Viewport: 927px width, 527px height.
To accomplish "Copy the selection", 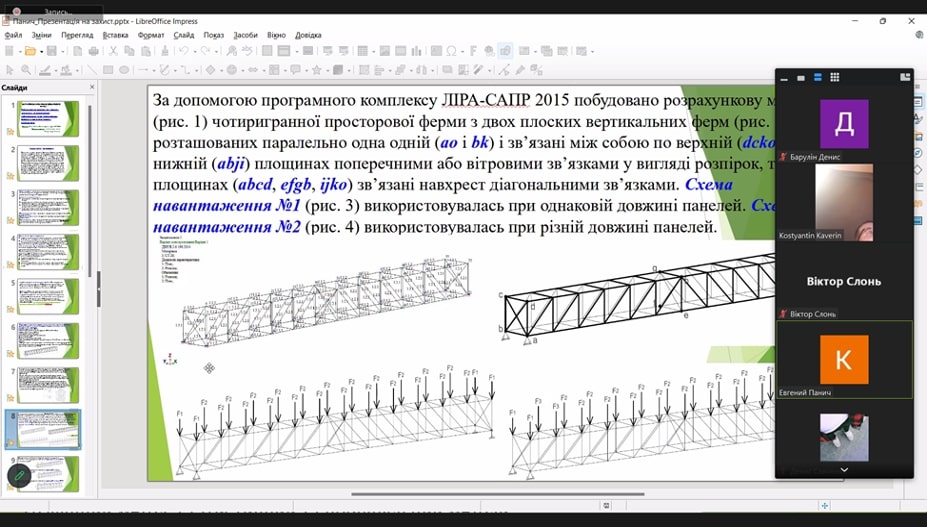I will [129, 51].
